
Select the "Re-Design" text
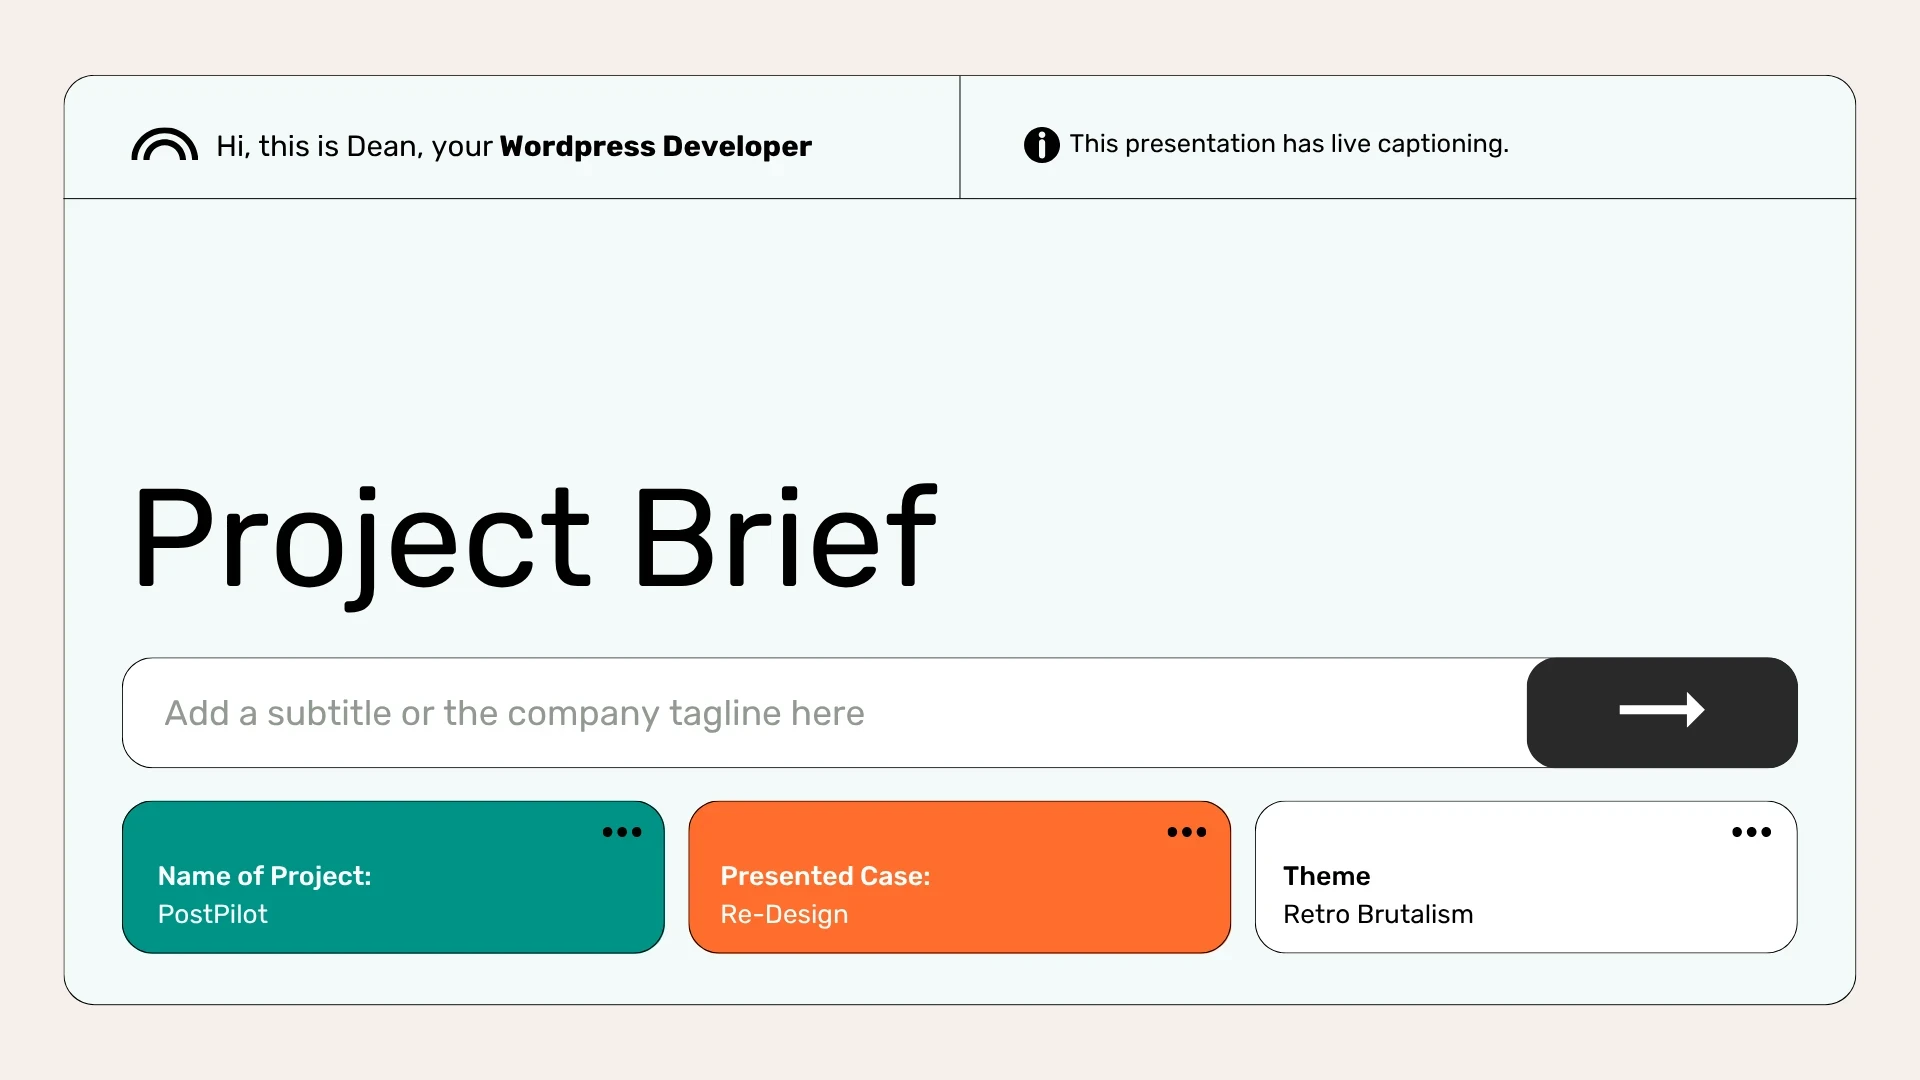(784, 914)
